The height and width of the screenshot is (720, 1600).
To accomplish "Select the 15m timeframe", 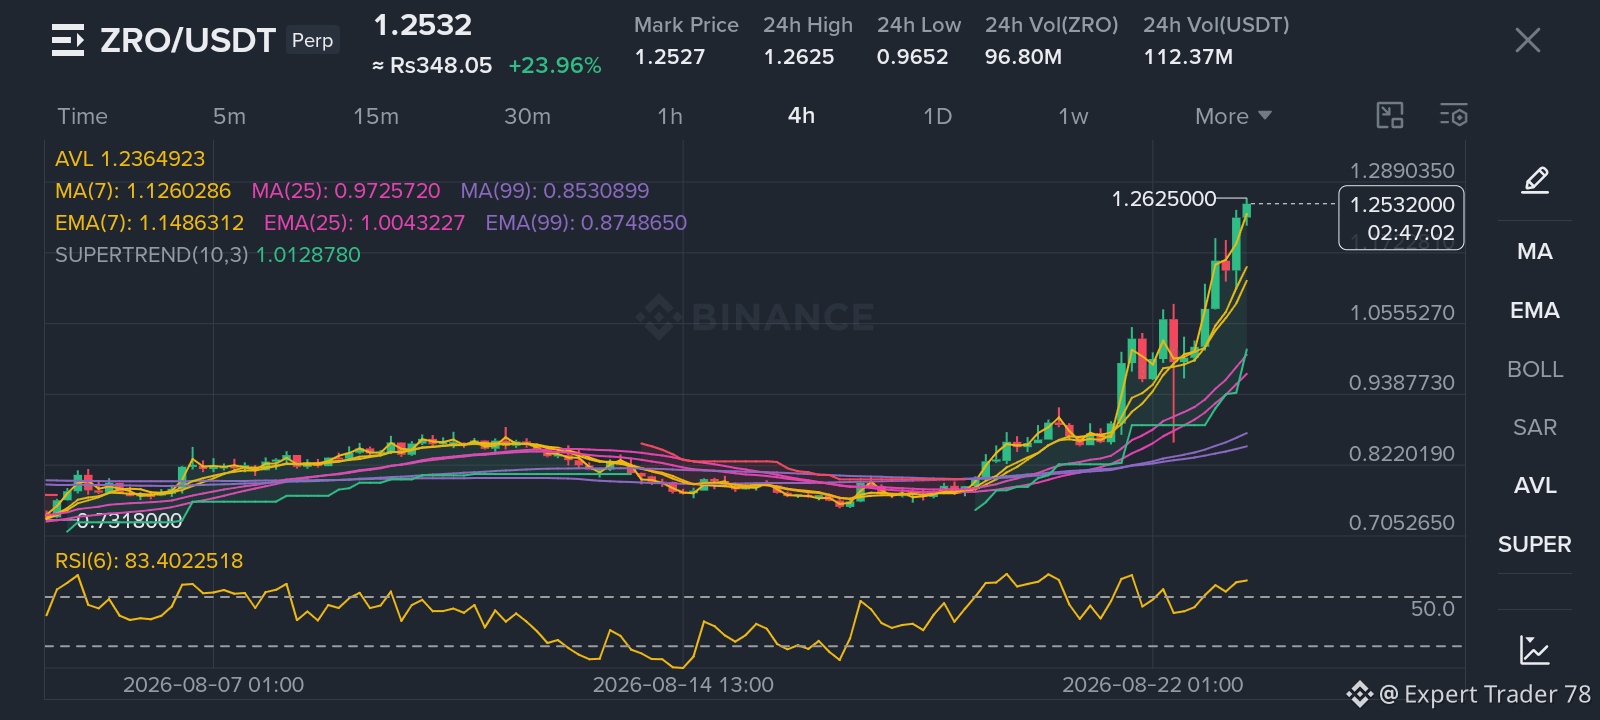I will click(x=375, y=116).
